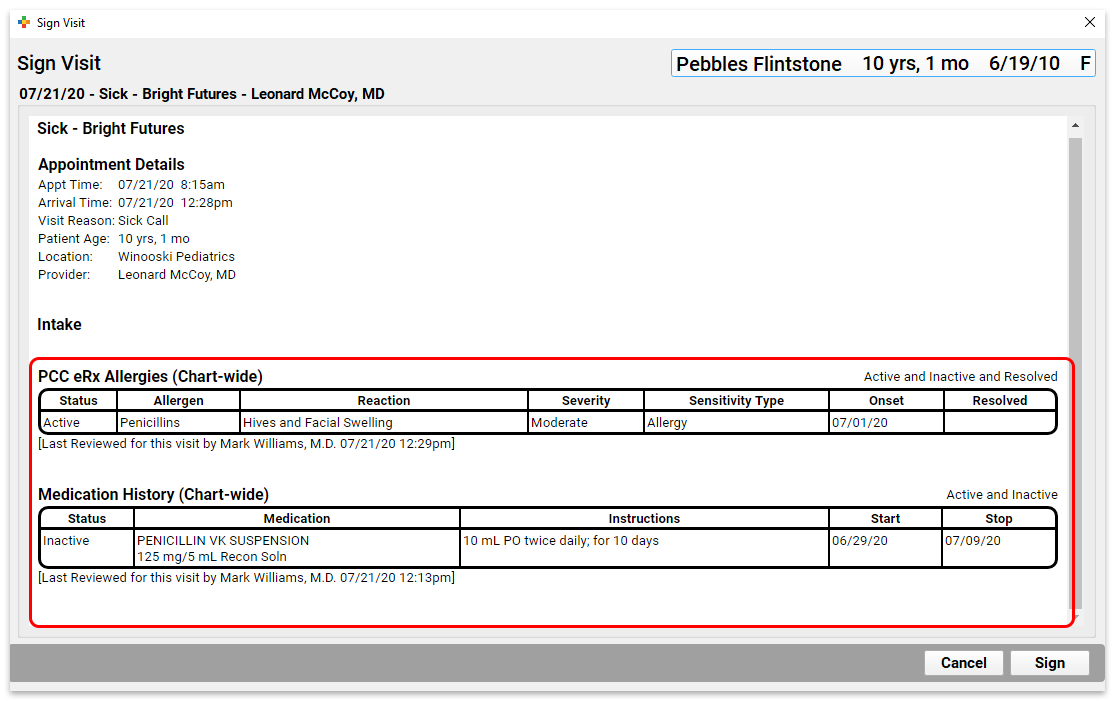
Task: Click the Allergen column header
Action: [x=178, y=400]
